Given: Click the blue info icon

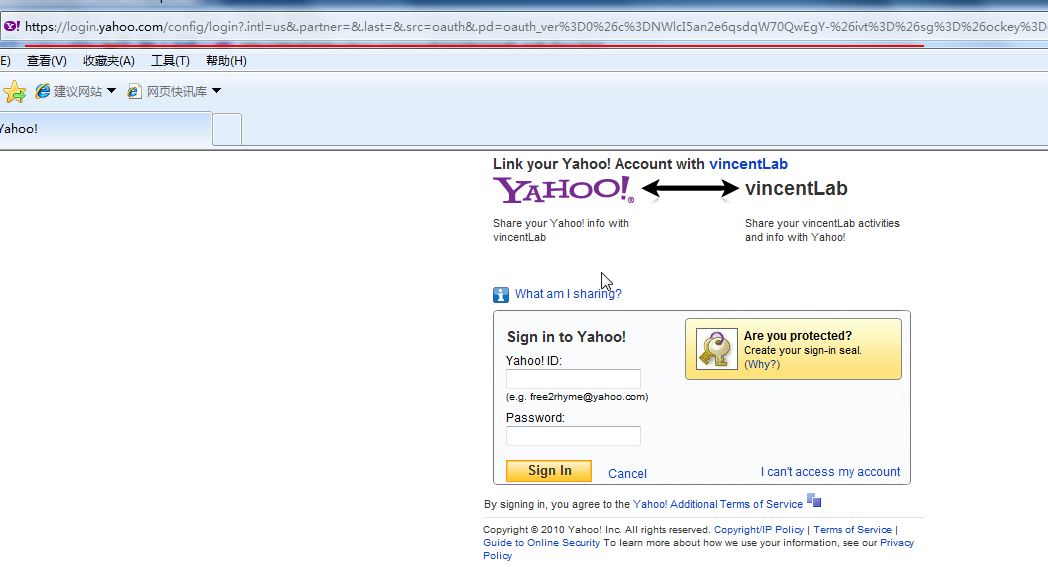Looking at the screenshot, I should pos(501,294).
